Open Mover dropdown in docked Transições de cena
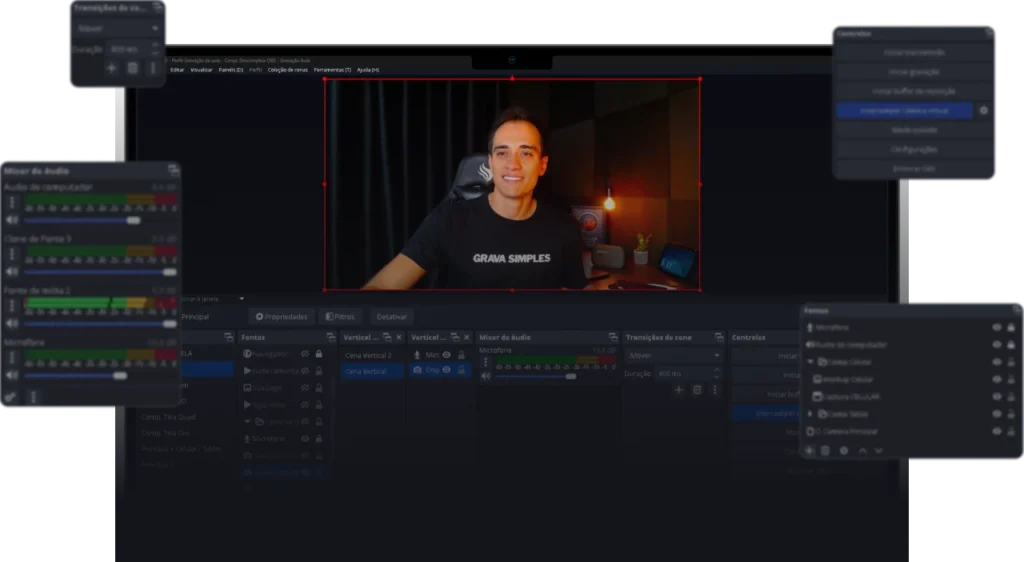Image resolution: width=1024 pixels, height=562 pixels. [x=673, y=356]
